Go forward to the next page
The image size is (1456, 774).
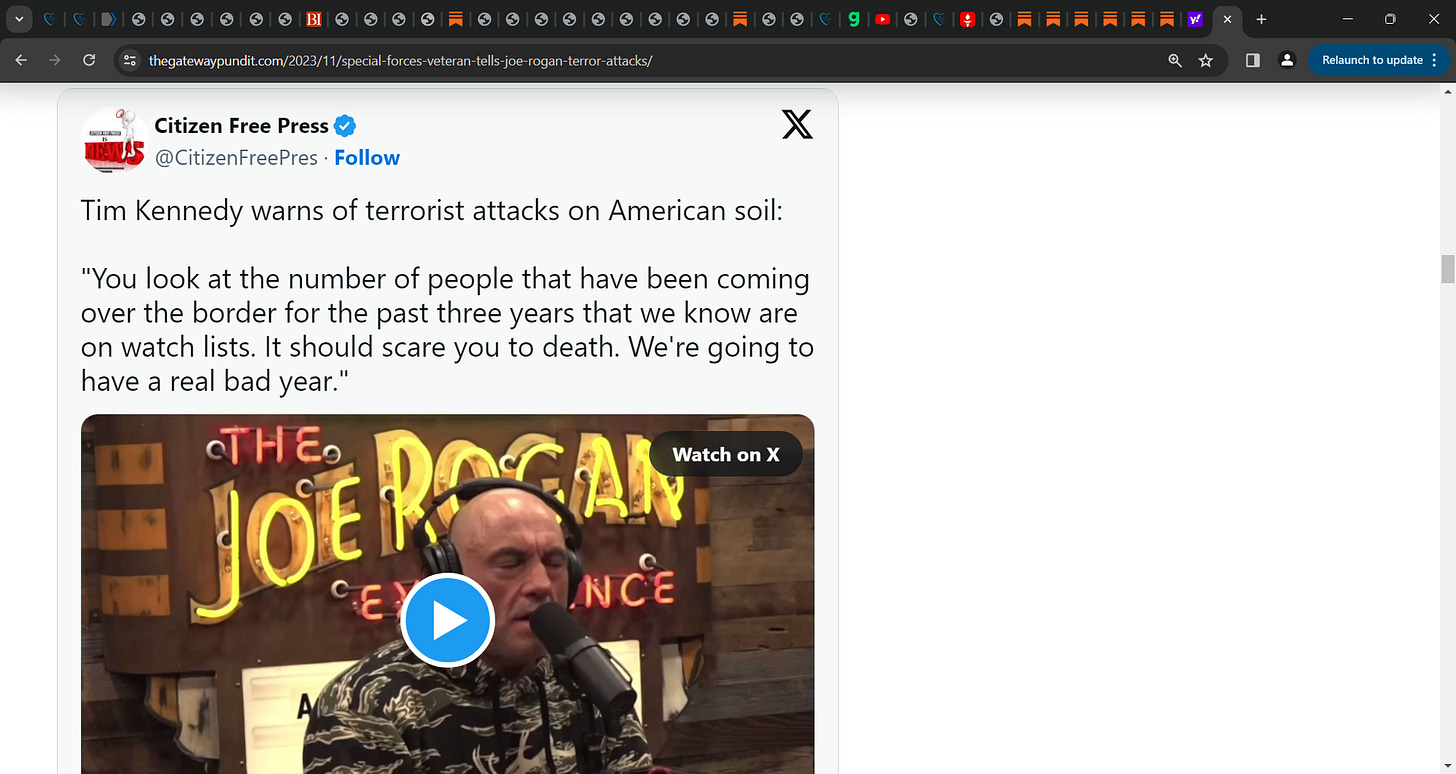point(55,60)
